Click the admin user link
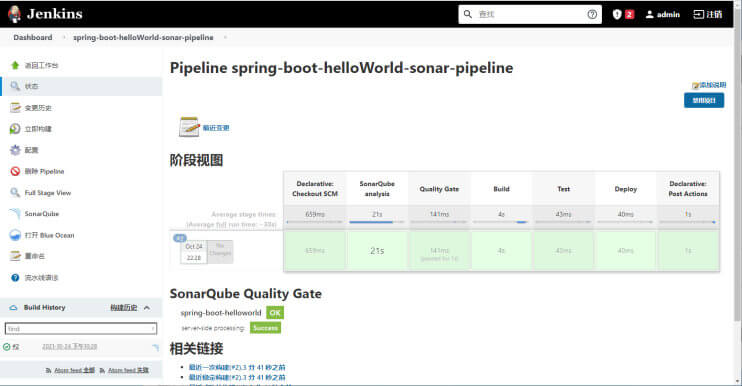 tap(663, 14)
